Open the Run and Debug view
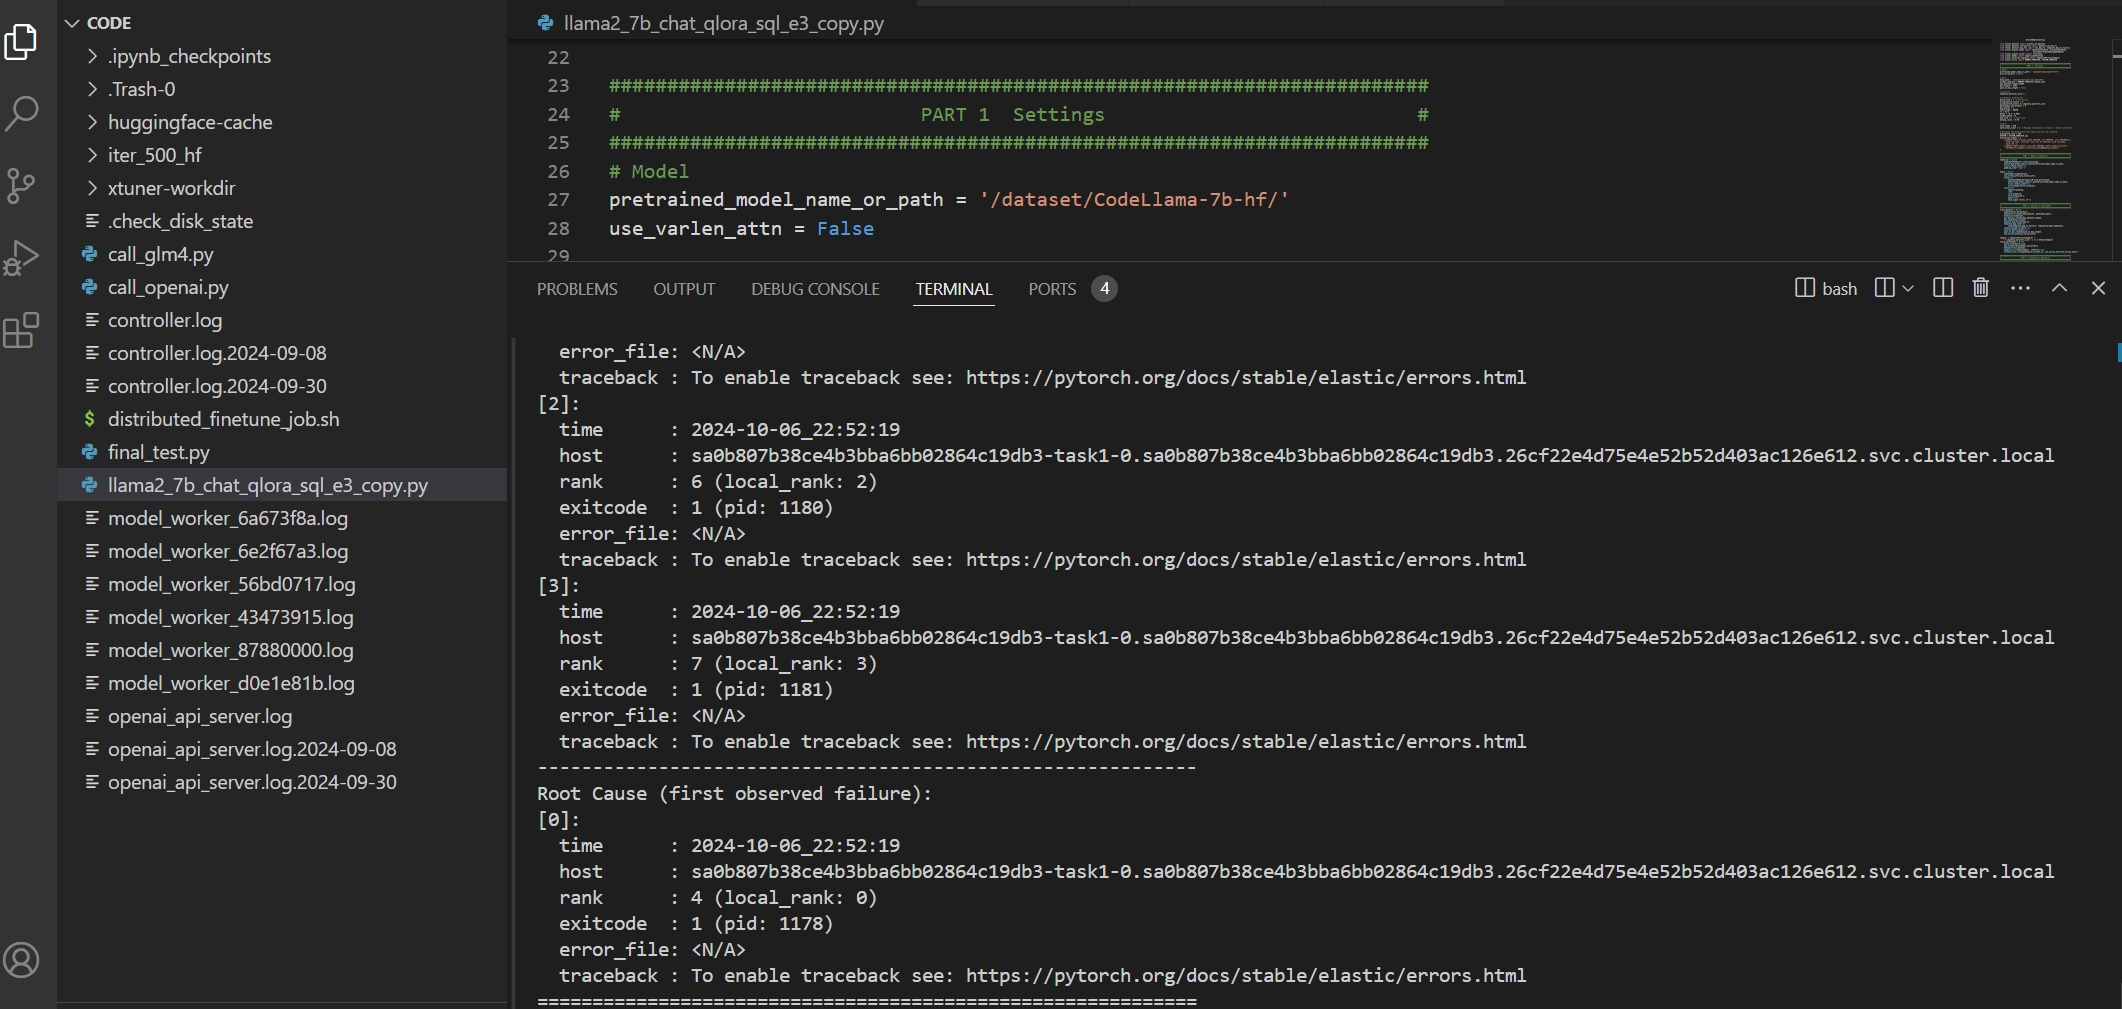This screenshot has width=2122, height=1009. [21, 258]
